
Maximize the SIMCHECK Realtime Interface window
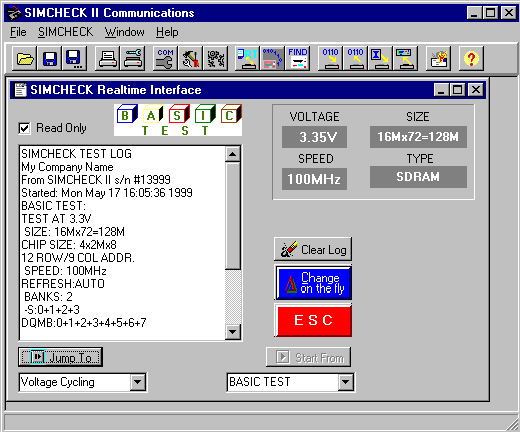pos(457,90)
